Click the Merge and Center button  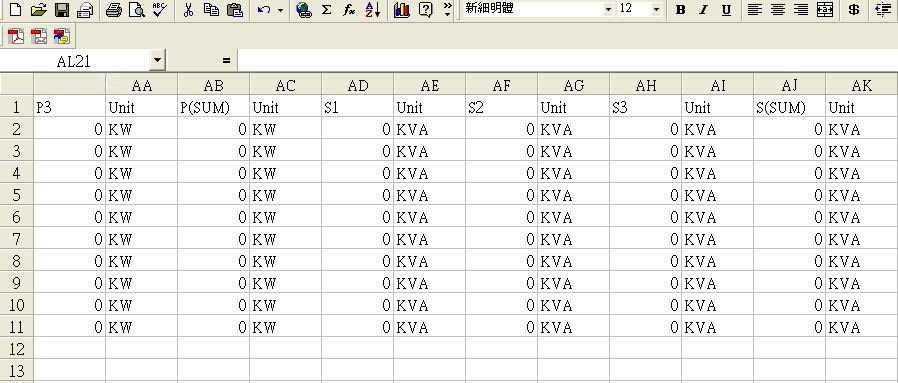tap(825, 10)
